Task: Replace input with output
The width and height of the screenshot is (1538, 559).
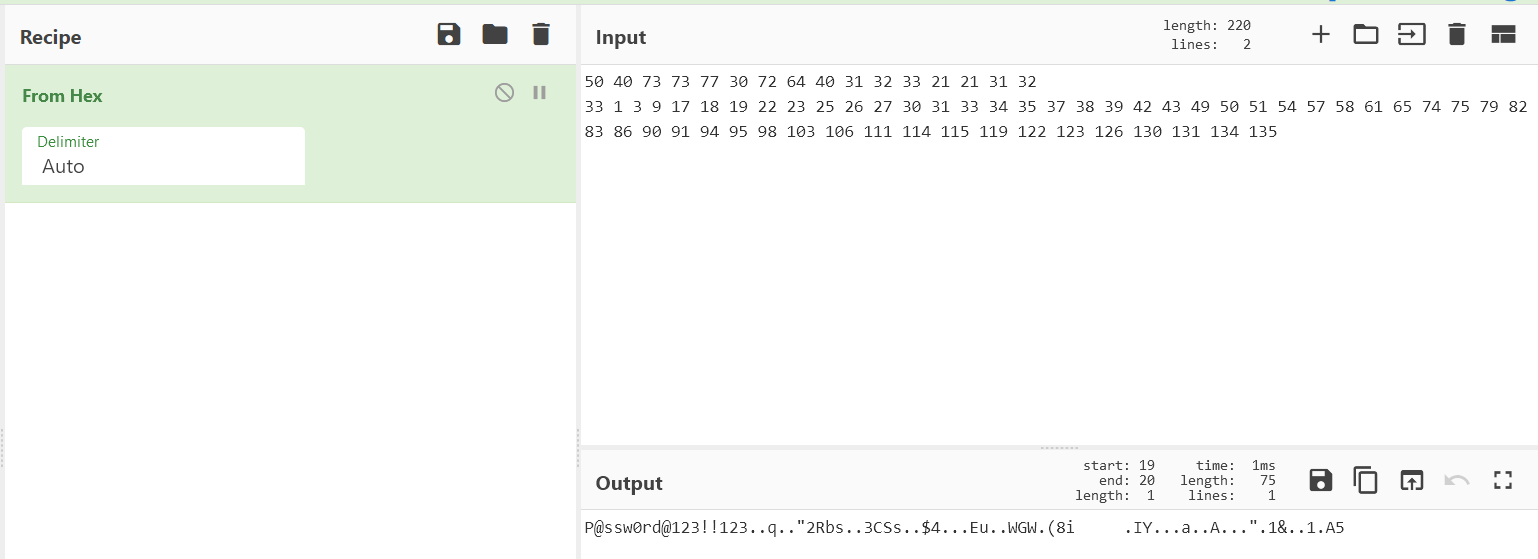Action: (x=1411, y=480)
